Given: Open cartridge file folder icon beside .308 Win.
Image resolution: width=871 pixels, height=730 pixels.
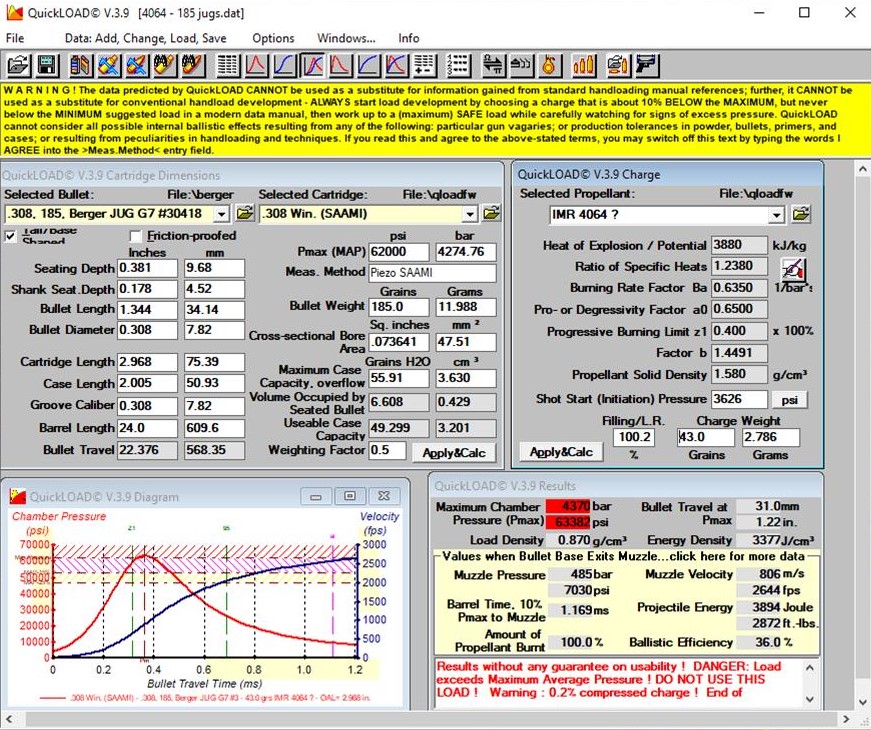Looking at the screenshot, I should [x=492, y=213].
